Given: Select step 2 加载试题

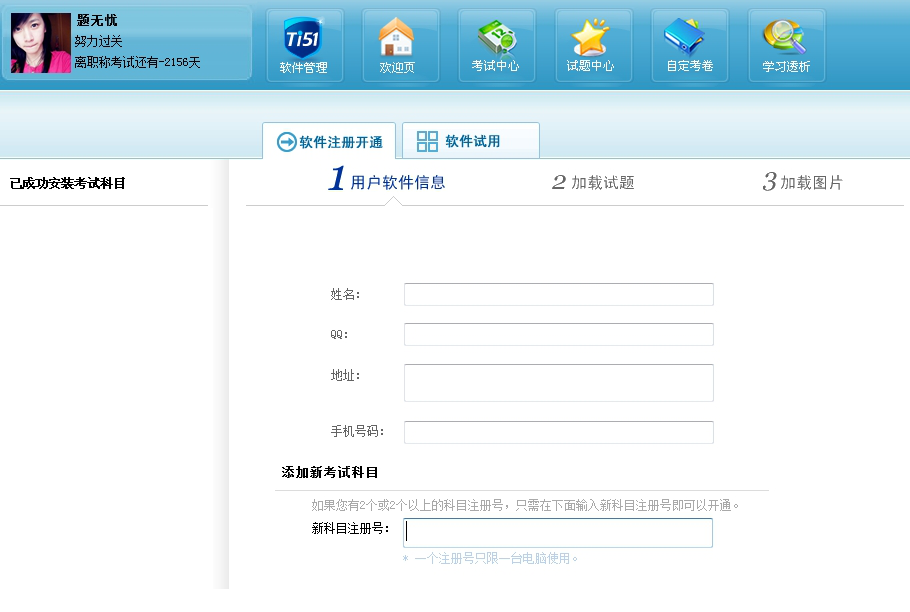Looking at the screenshot, I should [x=593, y=182].
